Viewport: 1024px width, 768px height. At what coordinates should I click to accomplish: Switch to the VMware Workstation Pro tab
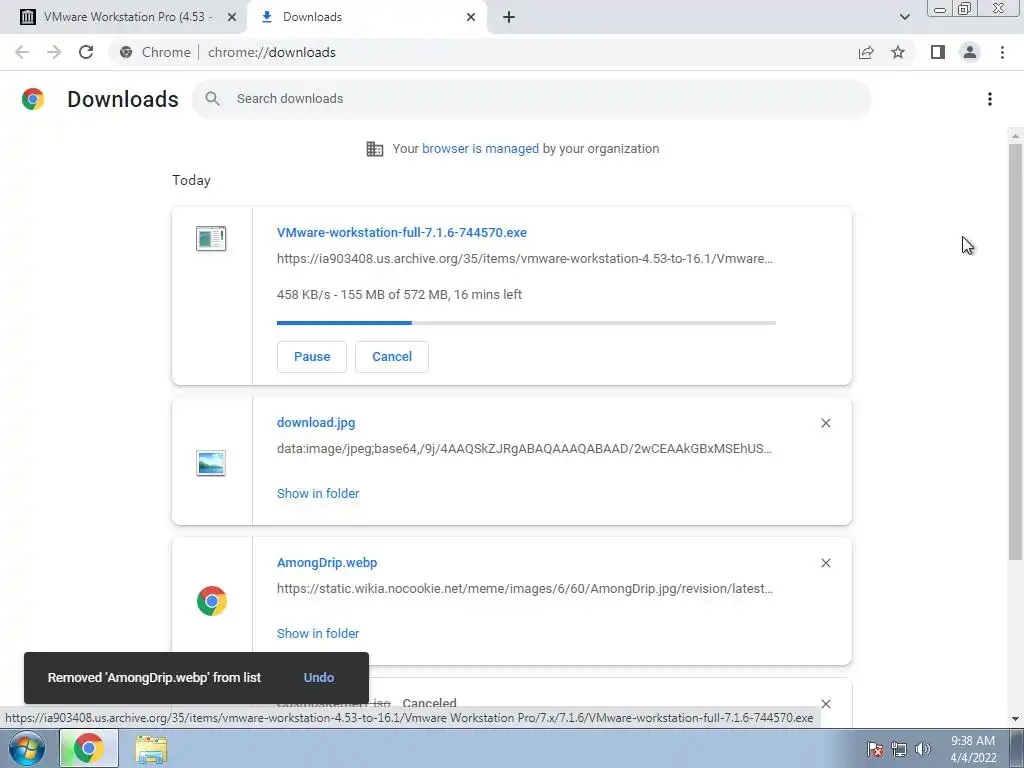click(x=124, y=17)
